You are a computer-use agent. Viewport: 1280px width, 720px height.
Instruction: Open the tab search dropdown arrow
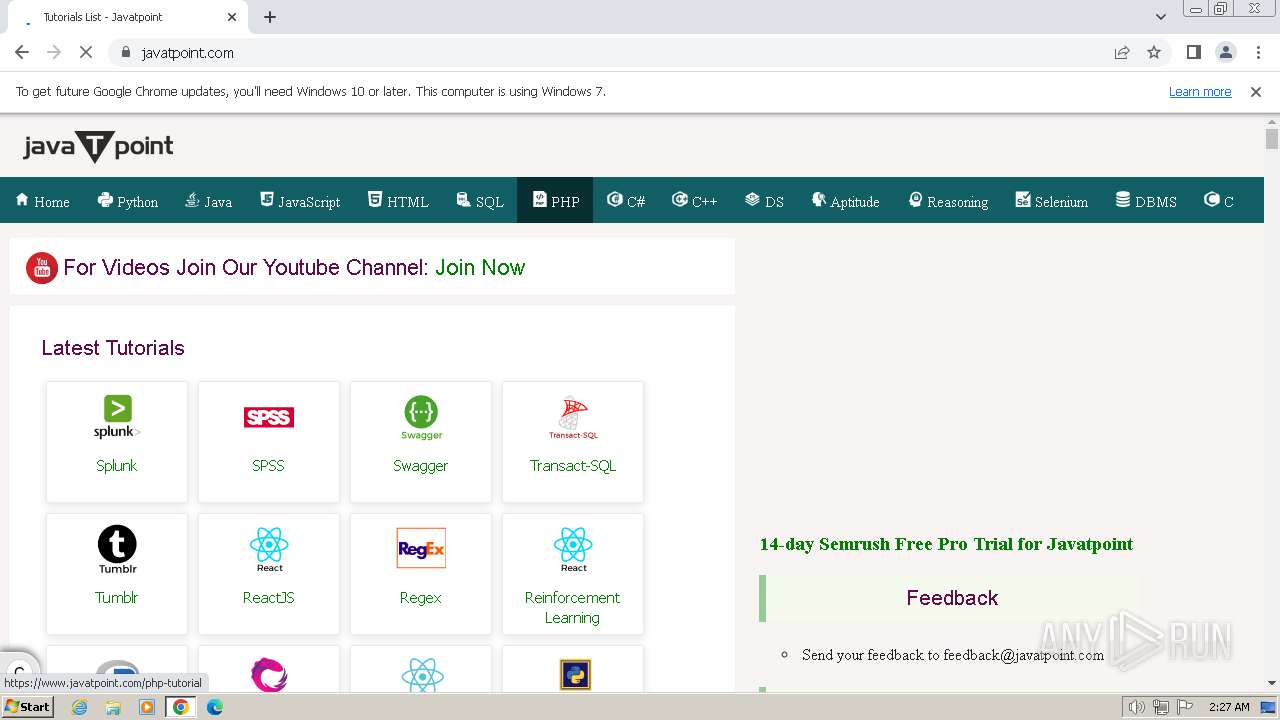click(x=1161, y=17)
